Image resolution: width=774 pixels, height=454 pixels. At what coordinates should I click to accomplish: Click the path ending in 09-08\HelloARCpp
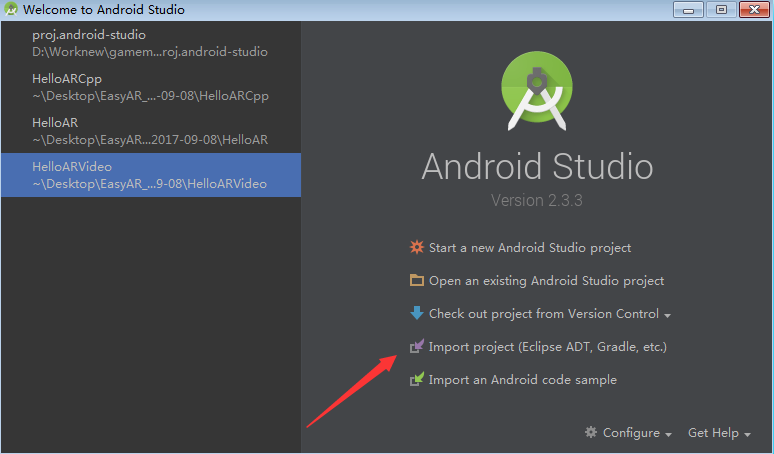point(151,96)
